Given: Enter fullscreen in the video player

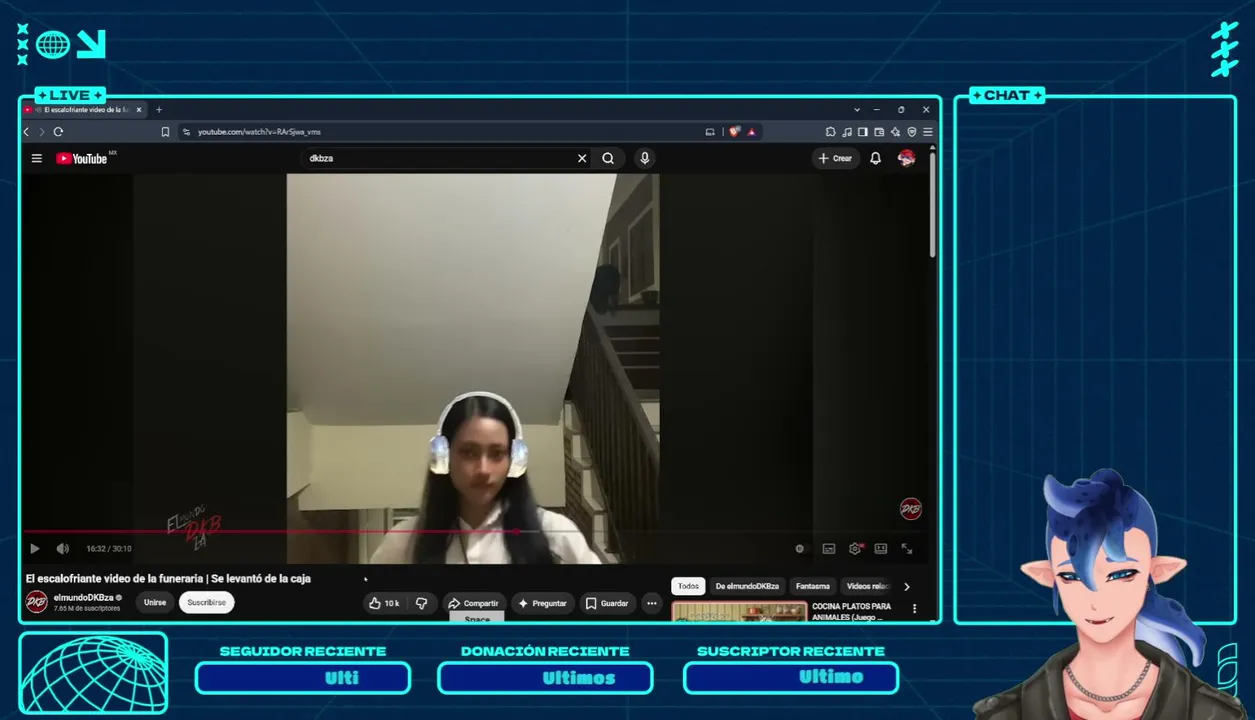Looking at the screenshot, I should click(x=907, y=548).
